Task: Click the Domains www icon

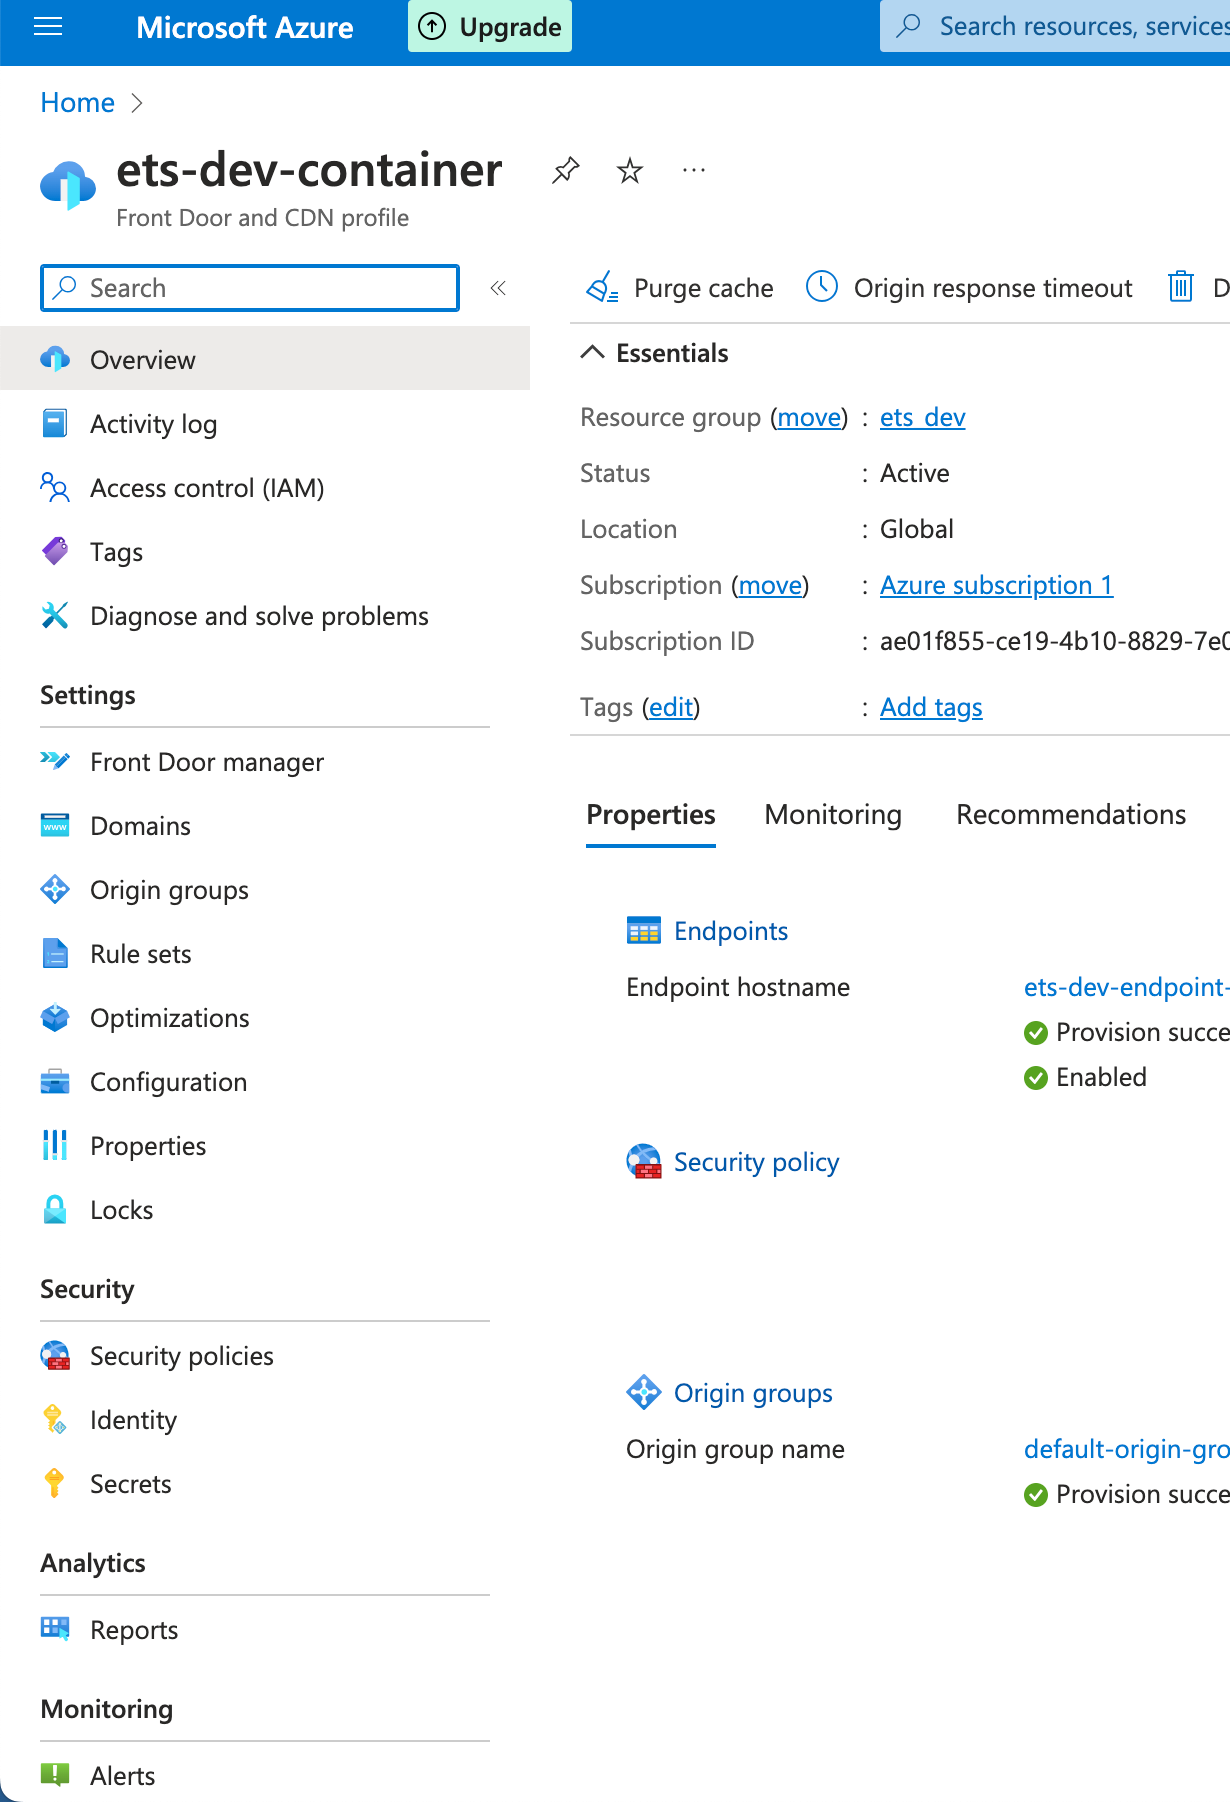Action: pos(55,825)
